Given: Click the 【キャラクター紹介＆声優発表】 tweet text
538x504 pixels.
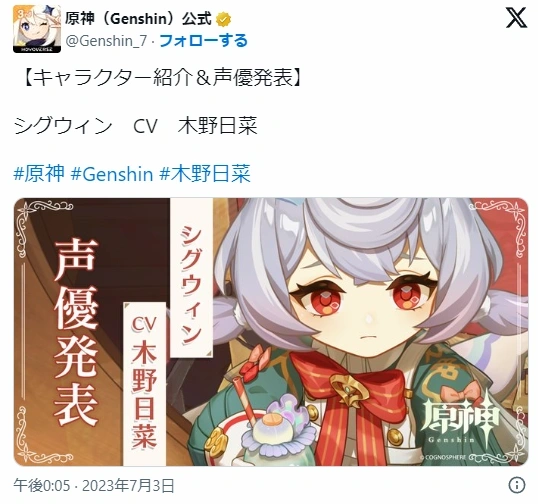Looking at the screenshot, I should 162,78.
